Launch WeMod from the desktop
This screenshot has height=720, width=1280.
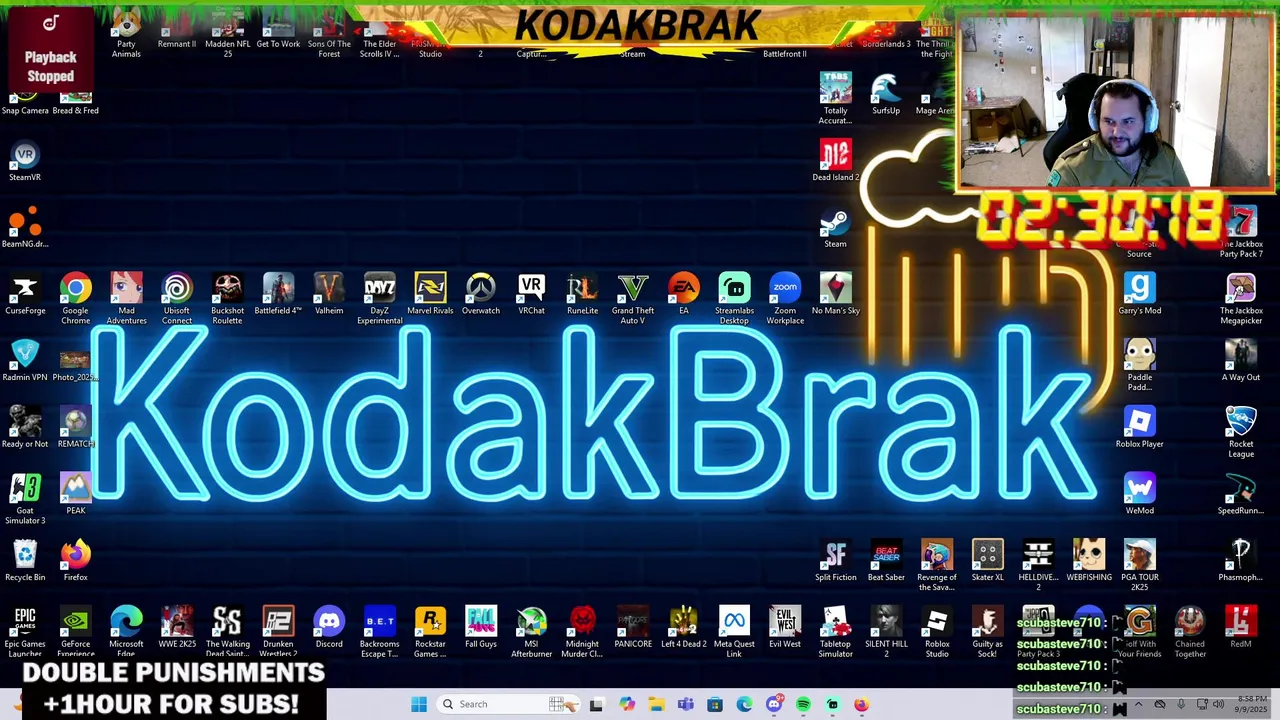click(x=1139, y=495)
